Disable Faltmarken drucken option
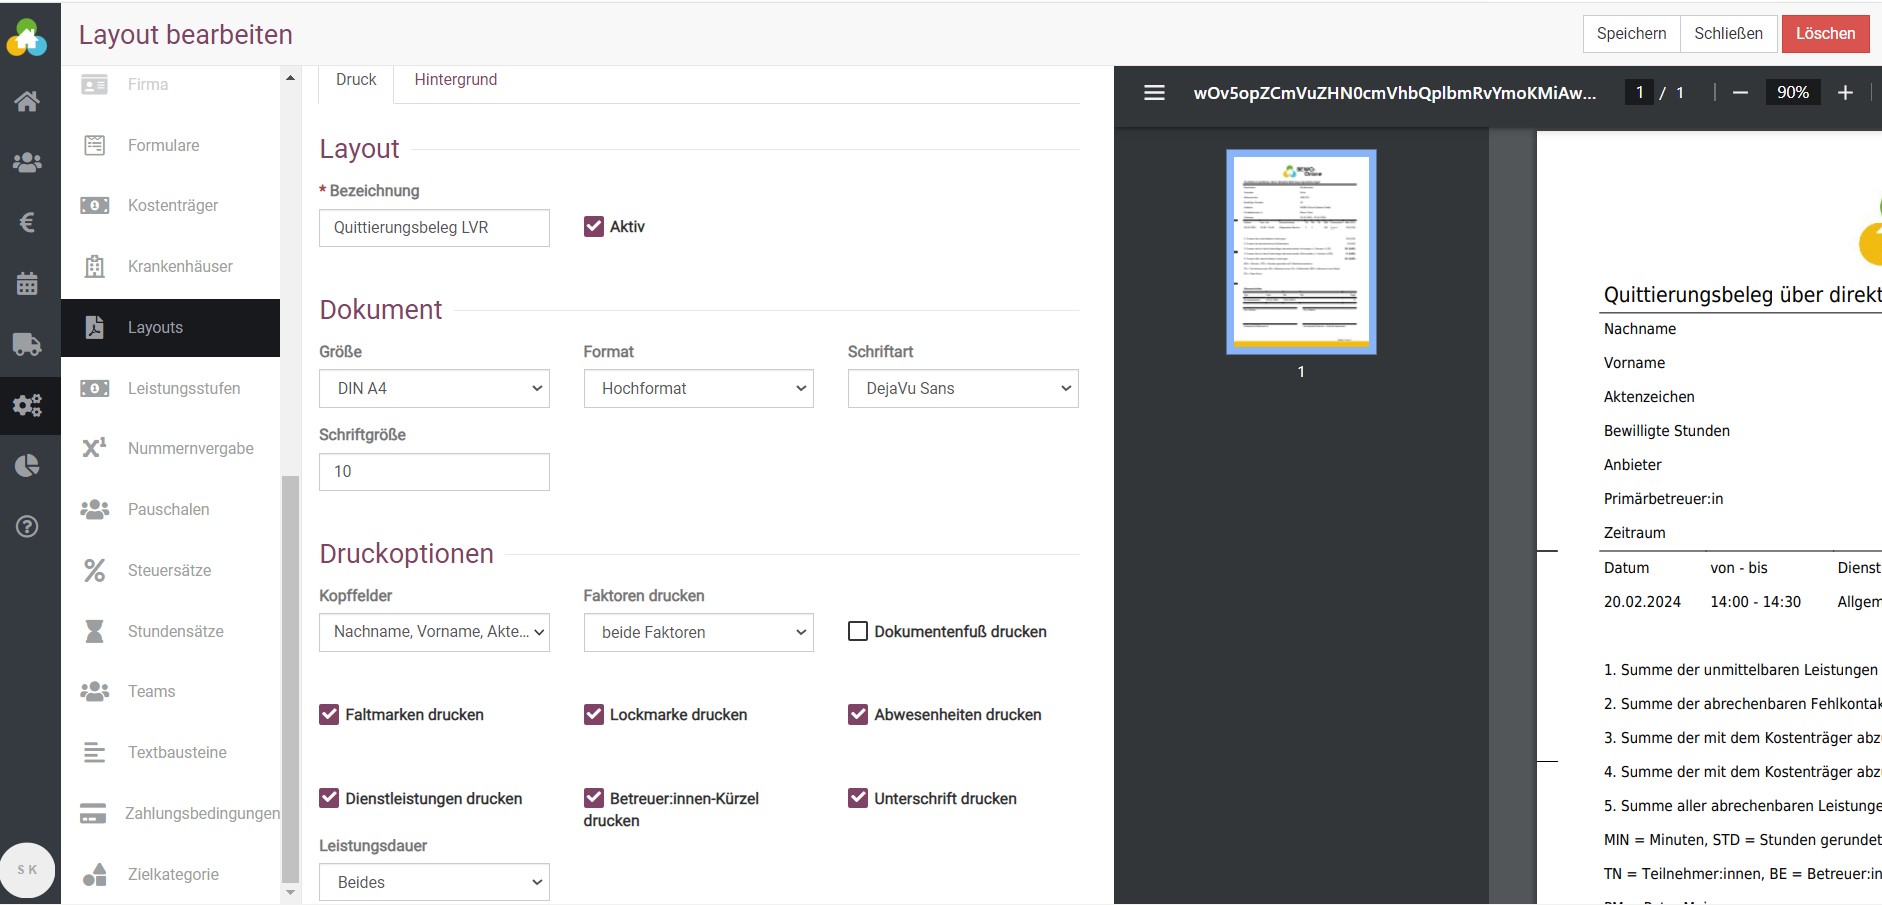Screen dimensions: 1882x905 click(329, 715)
